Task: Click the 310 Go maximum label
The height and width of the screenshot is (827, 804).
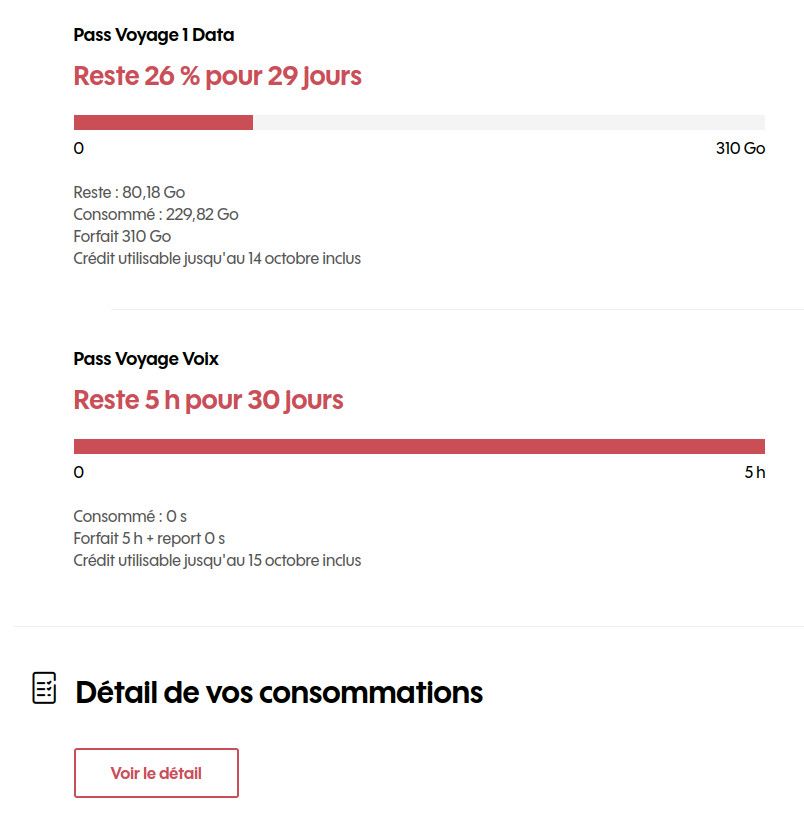Action: 740,149
